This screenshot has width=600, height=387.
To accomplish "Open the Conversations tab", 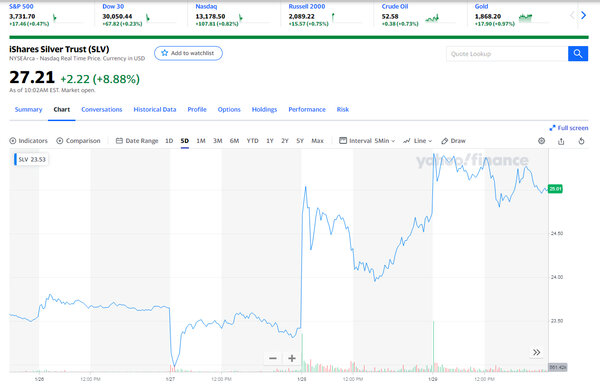I will 102,109.
